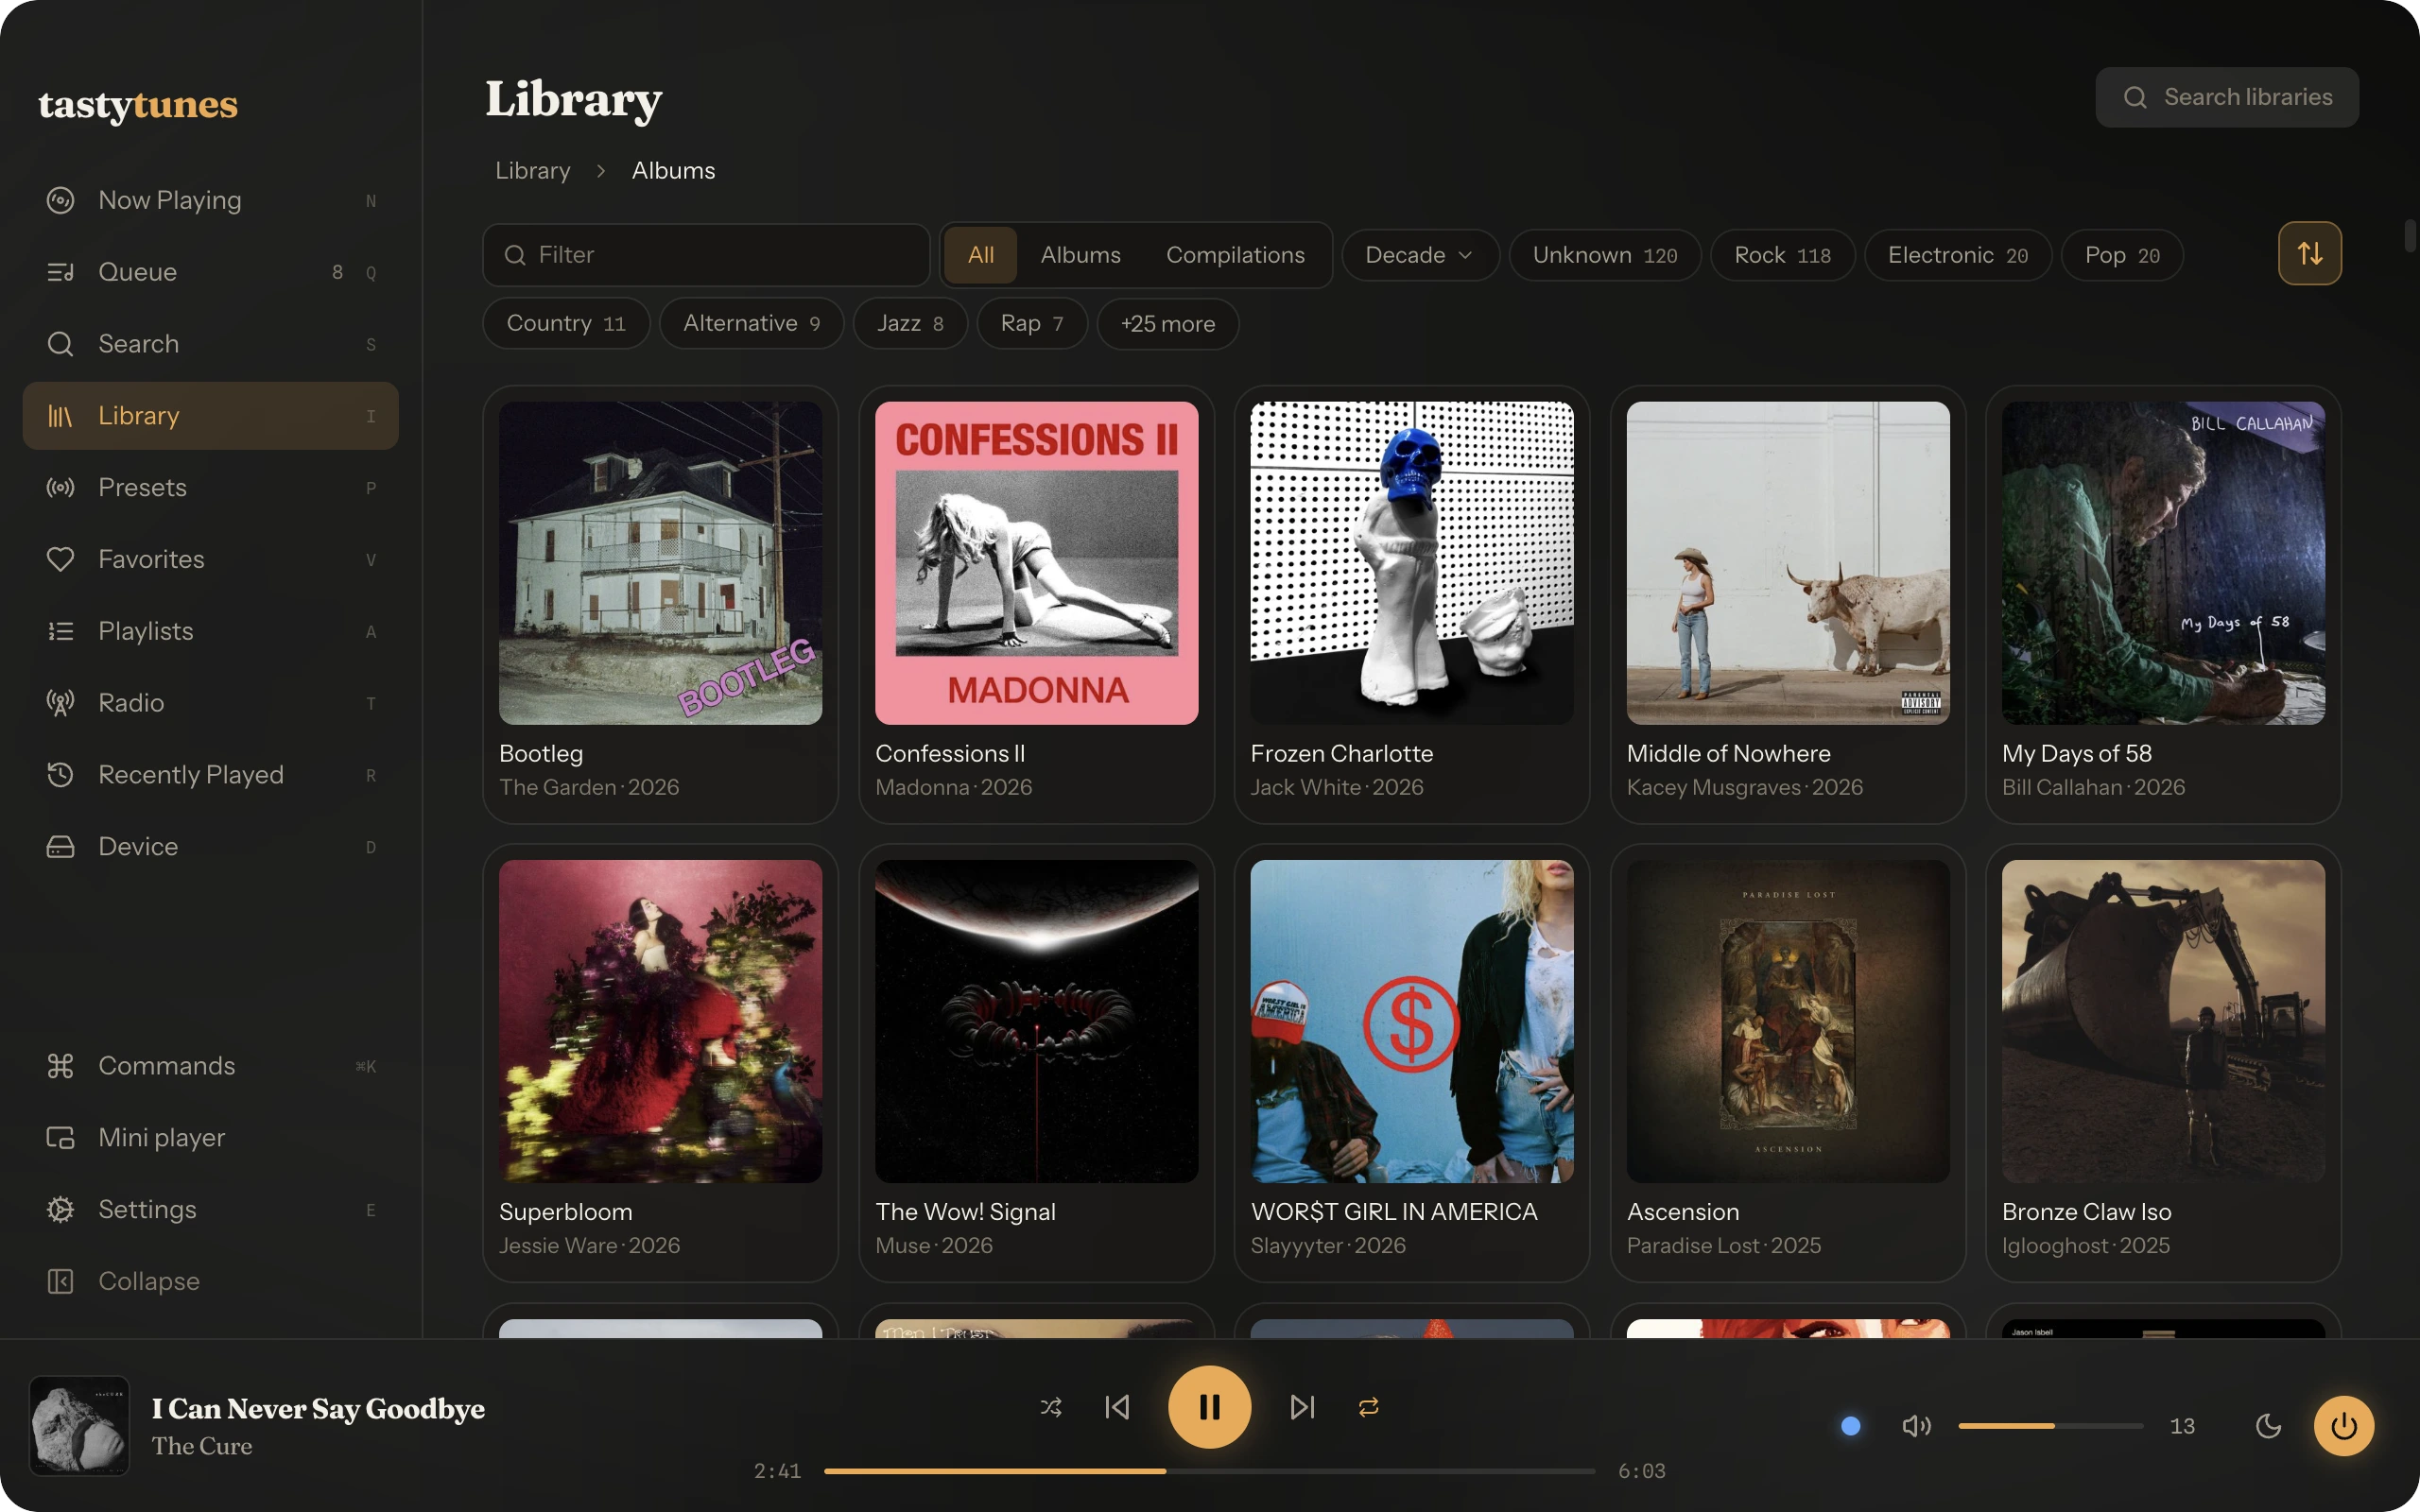This screenshot has width=2420, height=1512.
Task: Open the song title I Can Never Say Goodbye
Action: click(x=318, y=1408)
